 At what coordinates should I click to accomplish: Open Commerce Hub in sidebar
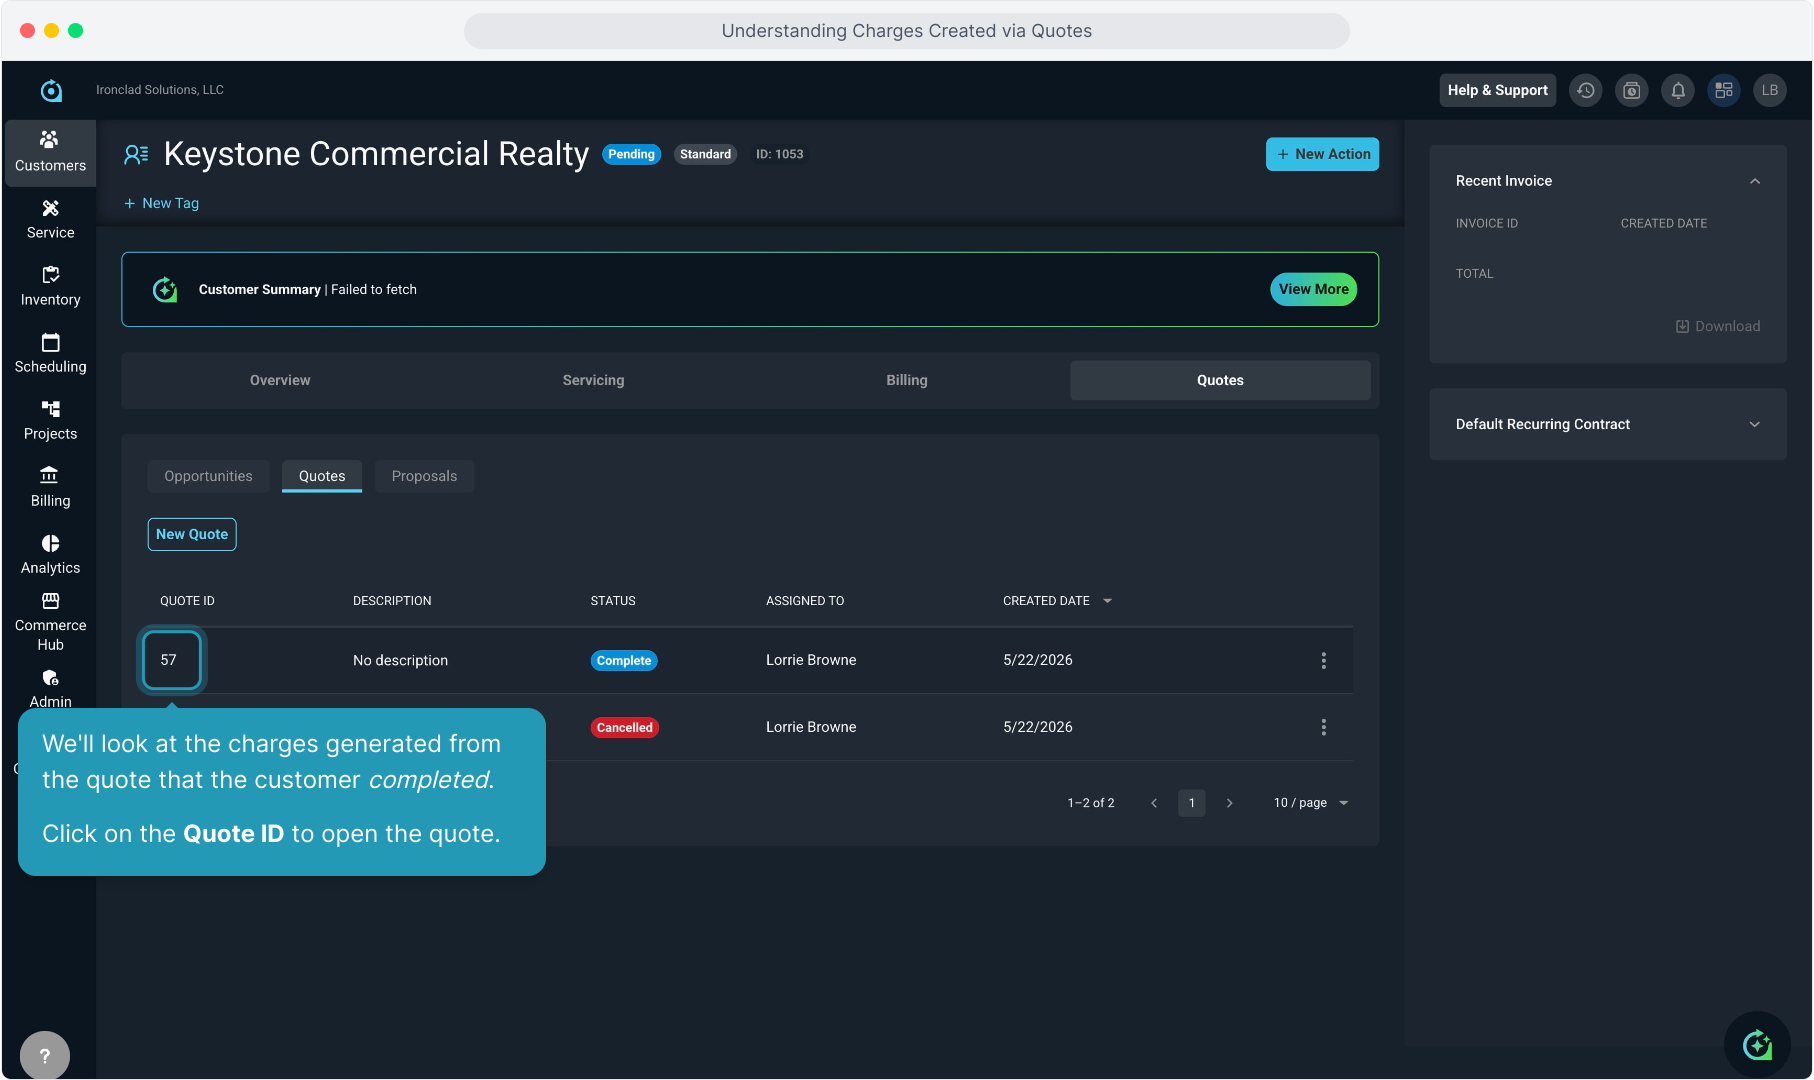[x=50, y=622]
